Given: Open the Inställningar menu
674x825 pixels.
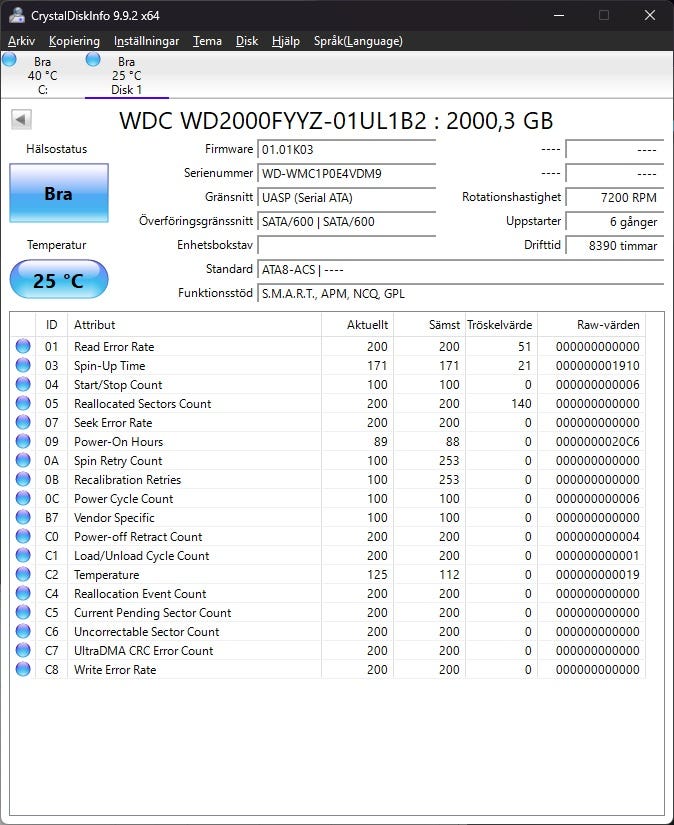Looking at the screenshot, I should point(146,41).
